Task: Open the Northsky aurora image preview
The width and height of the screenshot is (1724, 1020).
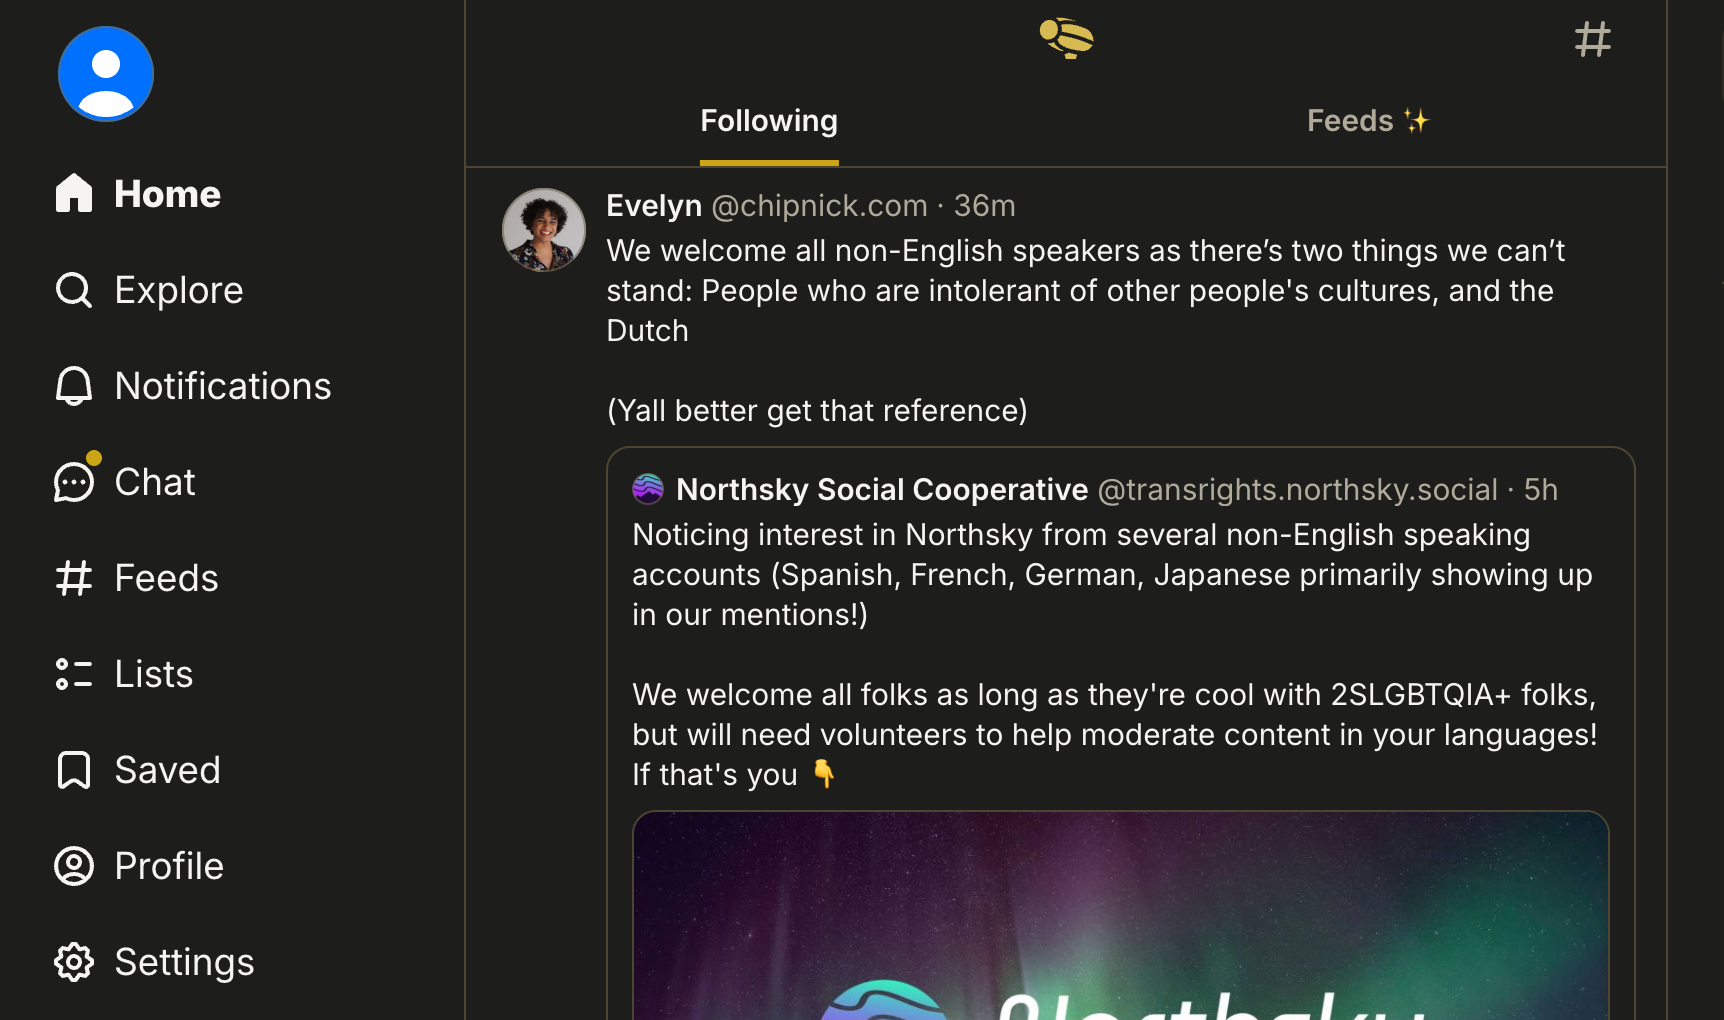Action: coord(1120,915)
